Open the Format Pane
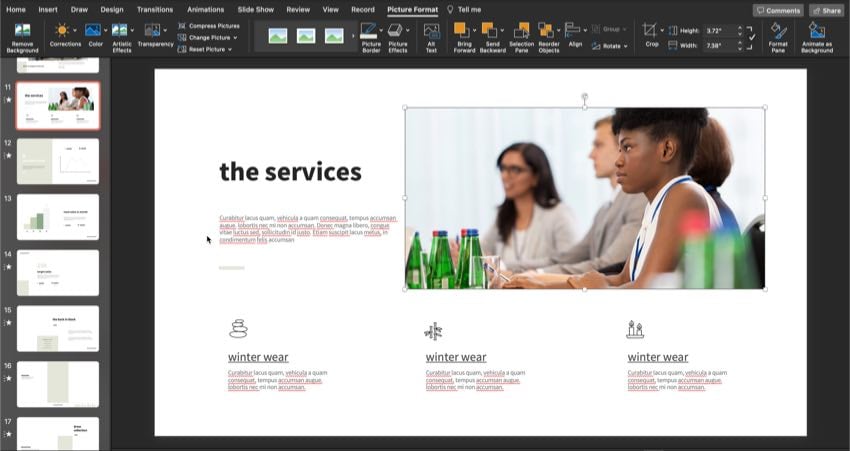850x451 pixels. pyautogui.click(x=778, y=37)
